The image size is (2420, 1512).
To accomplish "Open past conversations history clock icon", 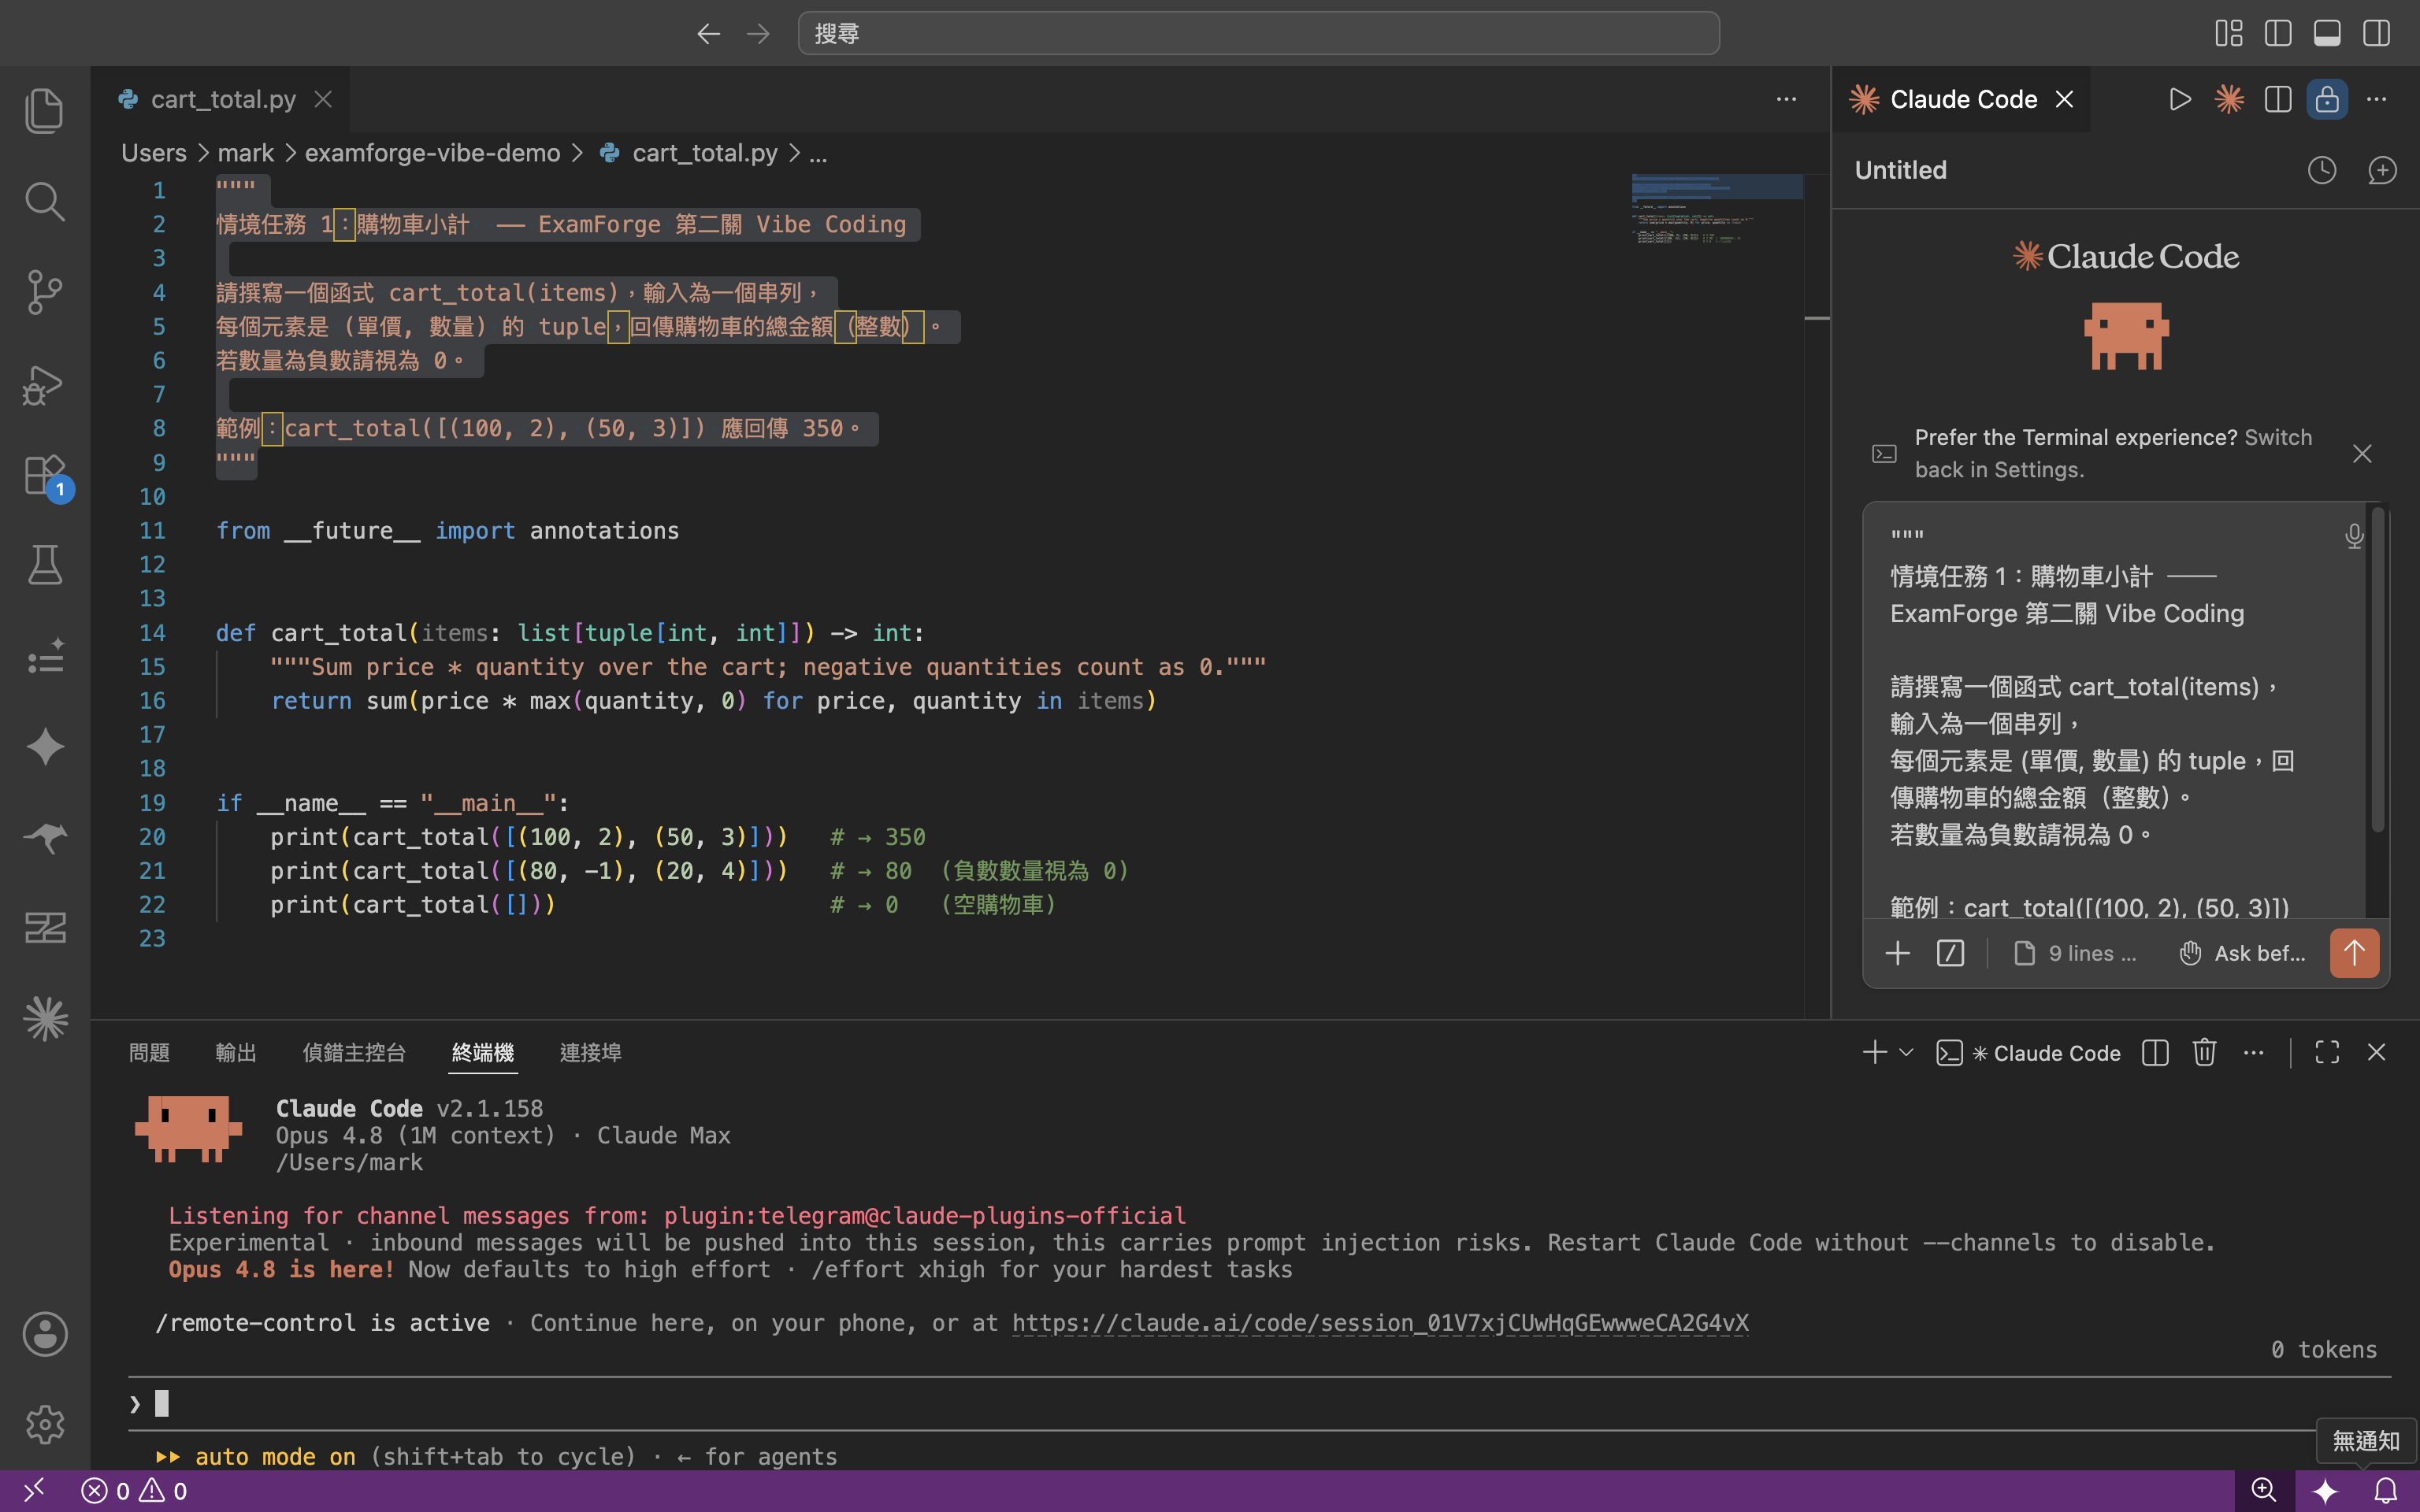I will (x=2322, y=170).
